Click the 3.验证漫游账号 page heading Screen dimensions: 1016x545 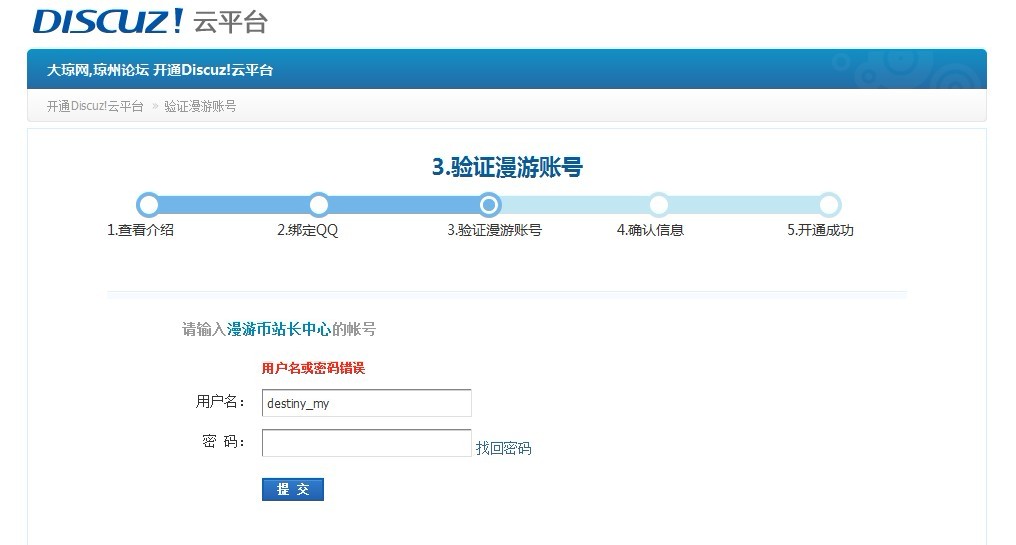(507, 167)
